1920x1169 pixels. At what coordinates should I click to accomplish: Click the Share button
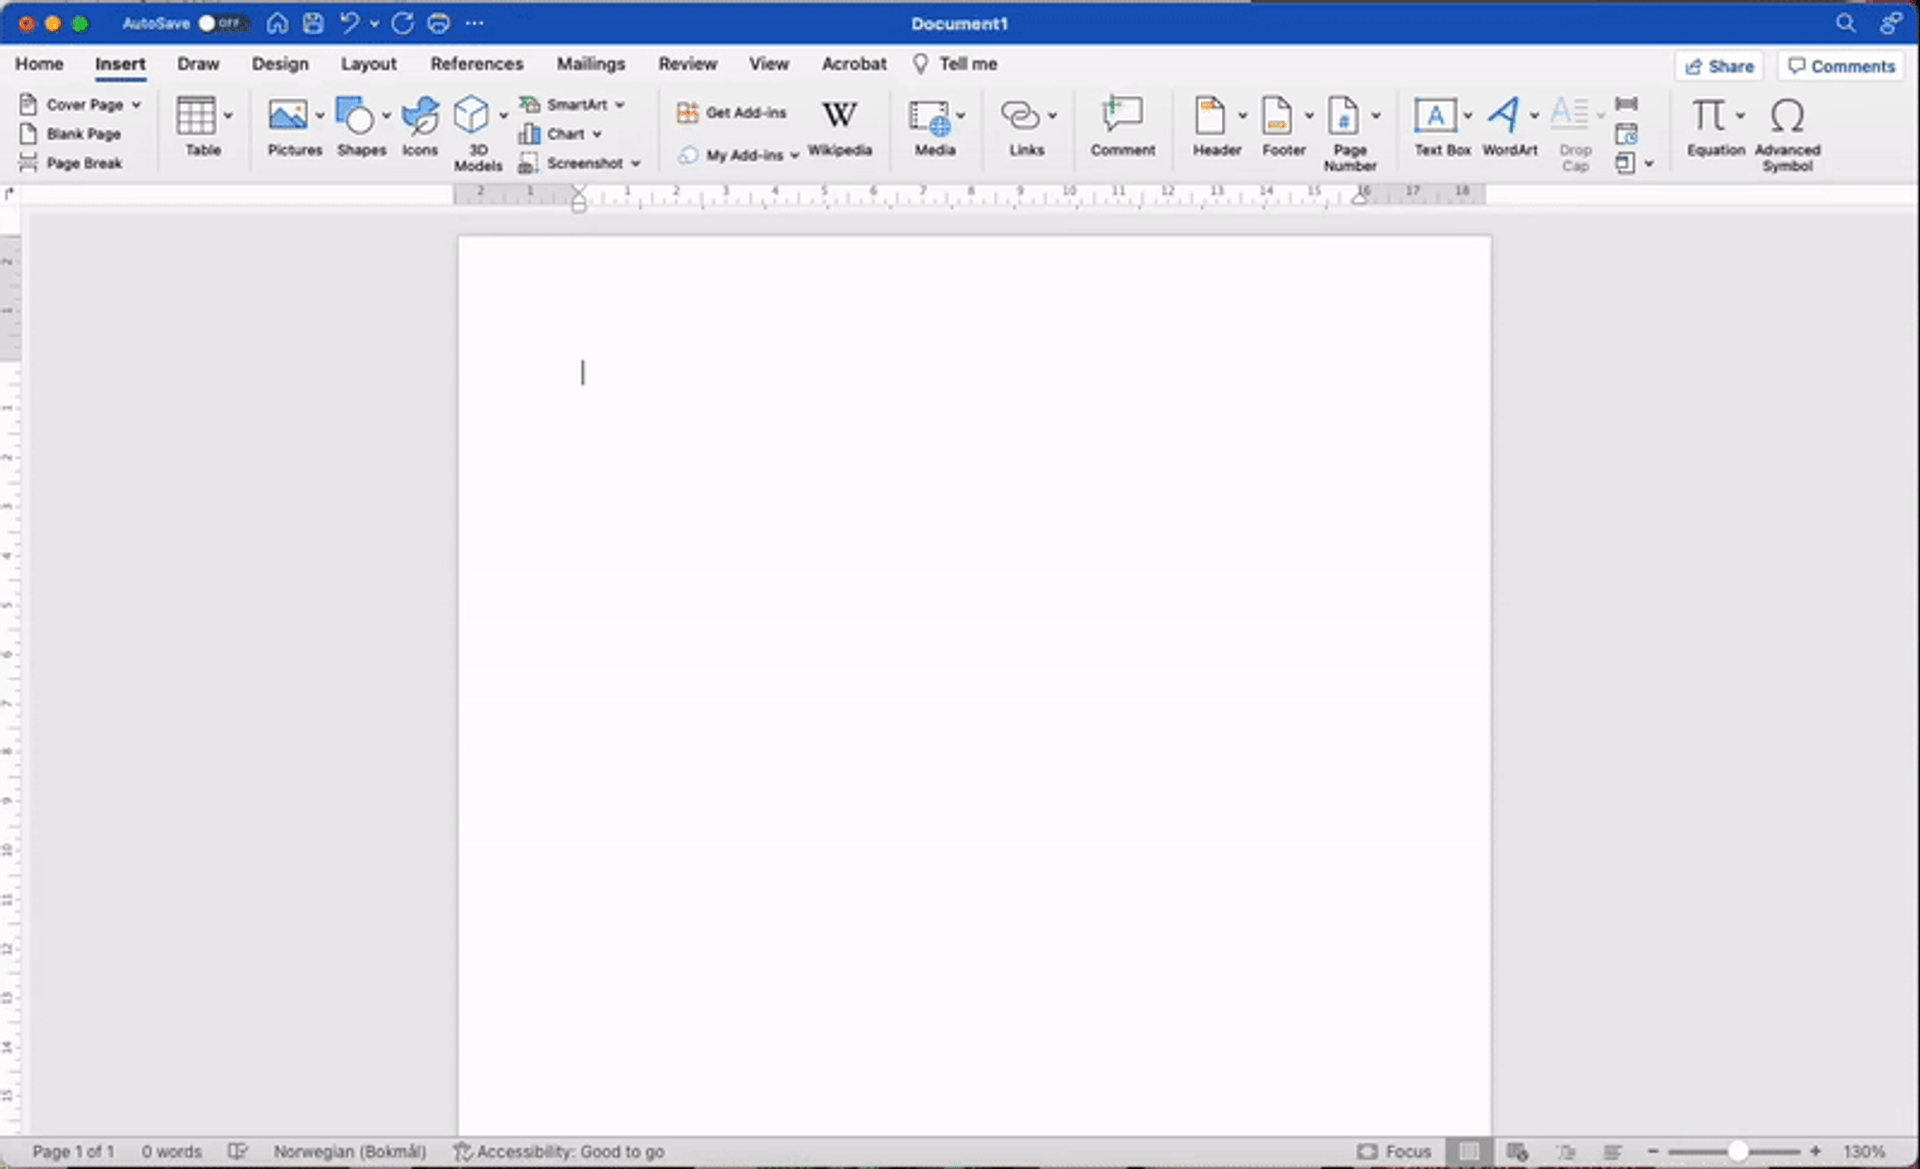point(1719,66)
